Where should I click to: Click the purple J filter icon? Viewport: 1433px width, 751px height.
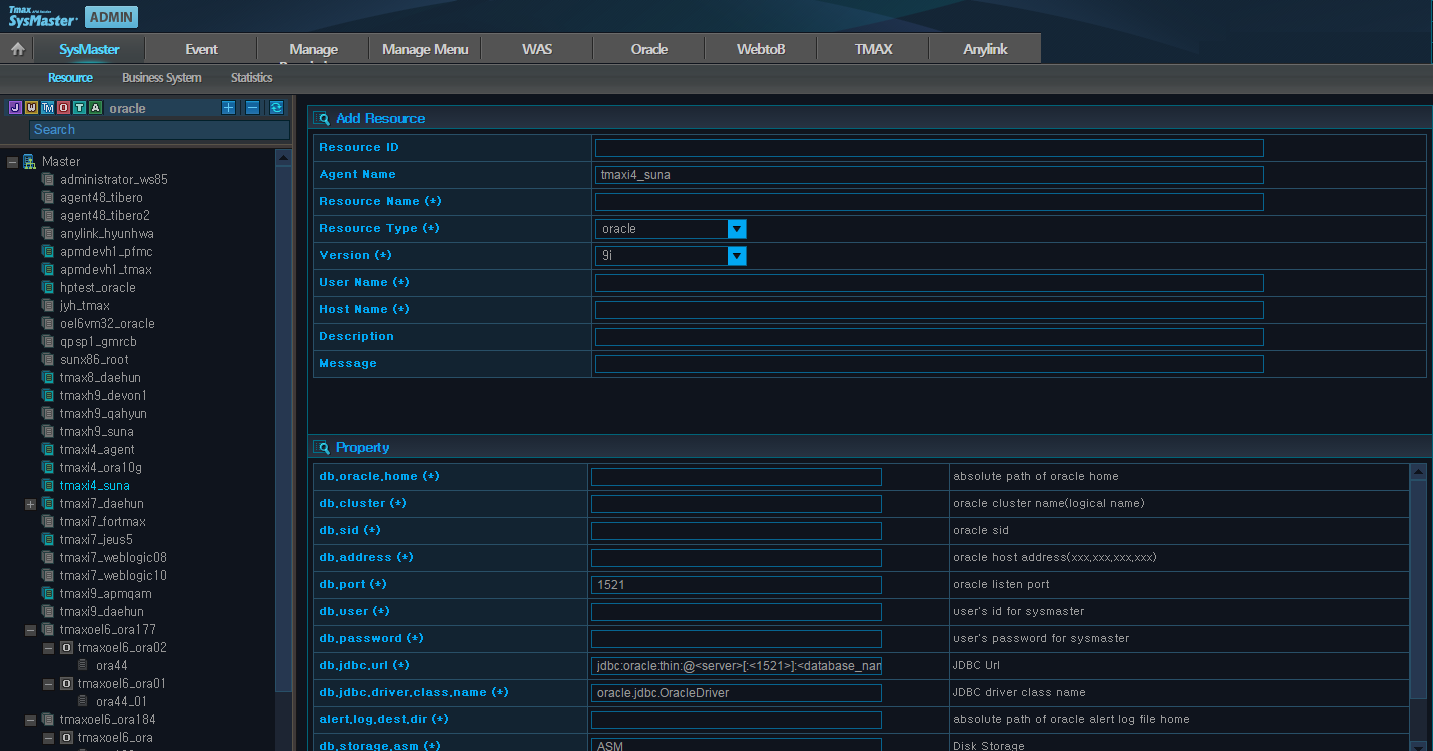pos(15,108)
